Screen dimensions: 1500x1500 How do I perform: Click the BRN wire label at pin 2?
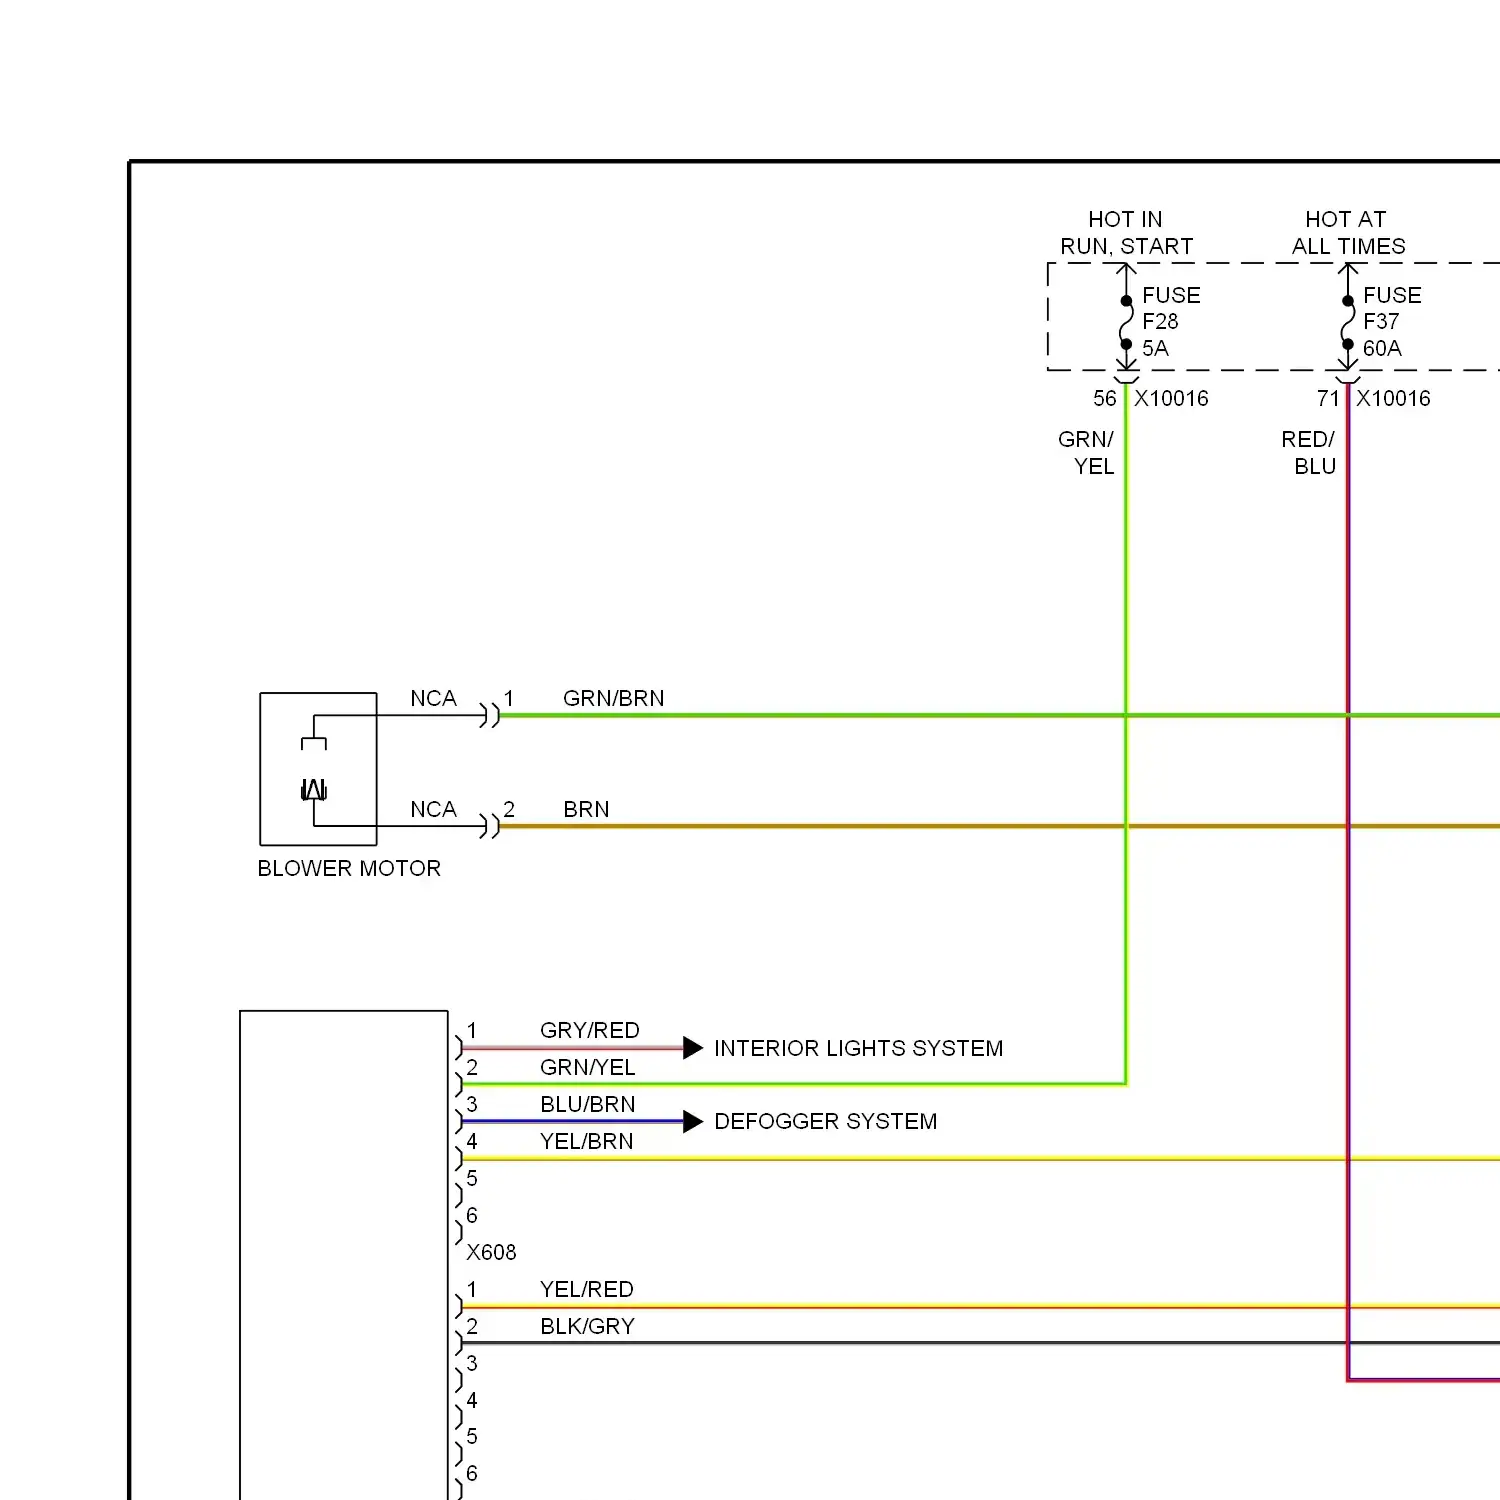[x=586, y=809]
